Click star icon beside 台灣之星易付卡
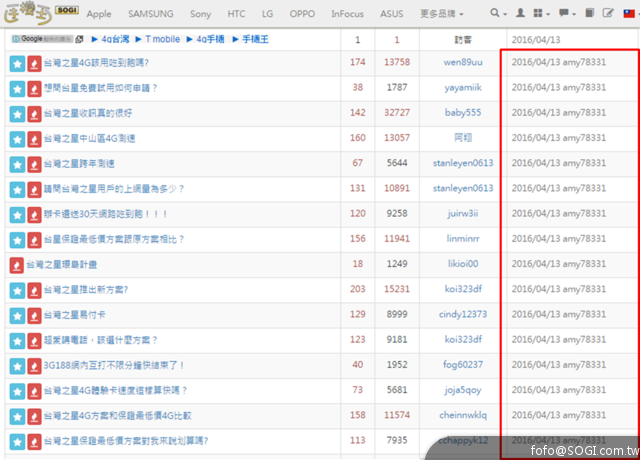Image resolution: width=640 pixels, height=460 pixels. click(x=17, y=315)
